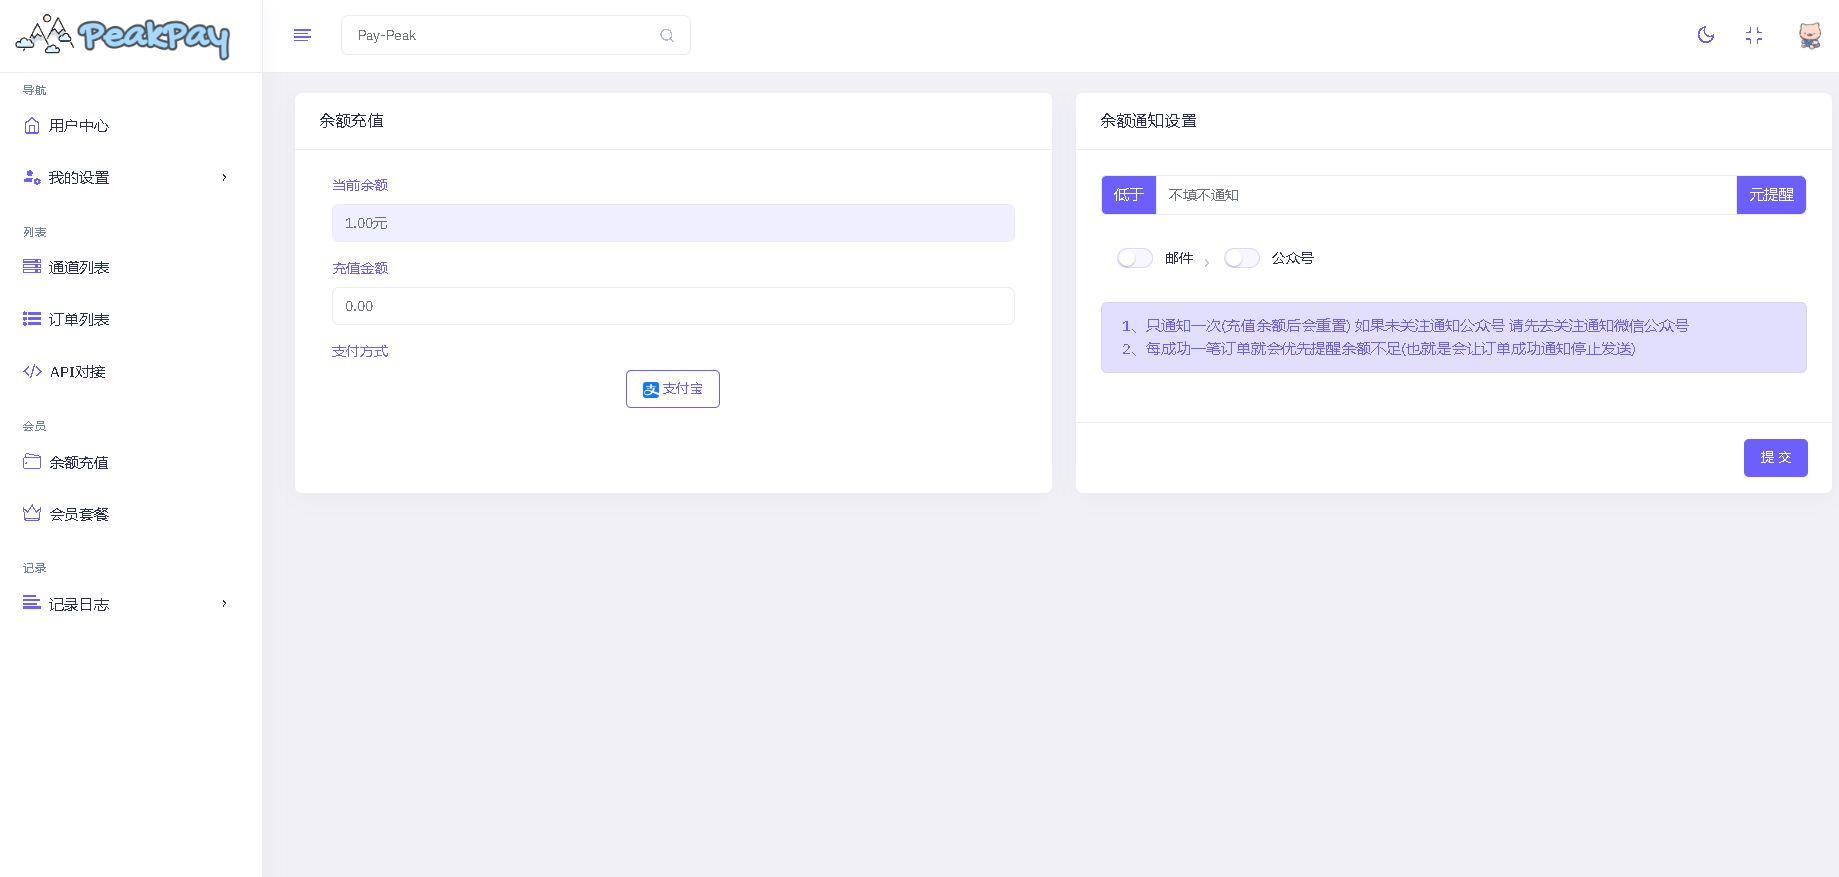Click the 提交 submit button
This screenshot has height=877, width=1839.
pos(1775,457)
